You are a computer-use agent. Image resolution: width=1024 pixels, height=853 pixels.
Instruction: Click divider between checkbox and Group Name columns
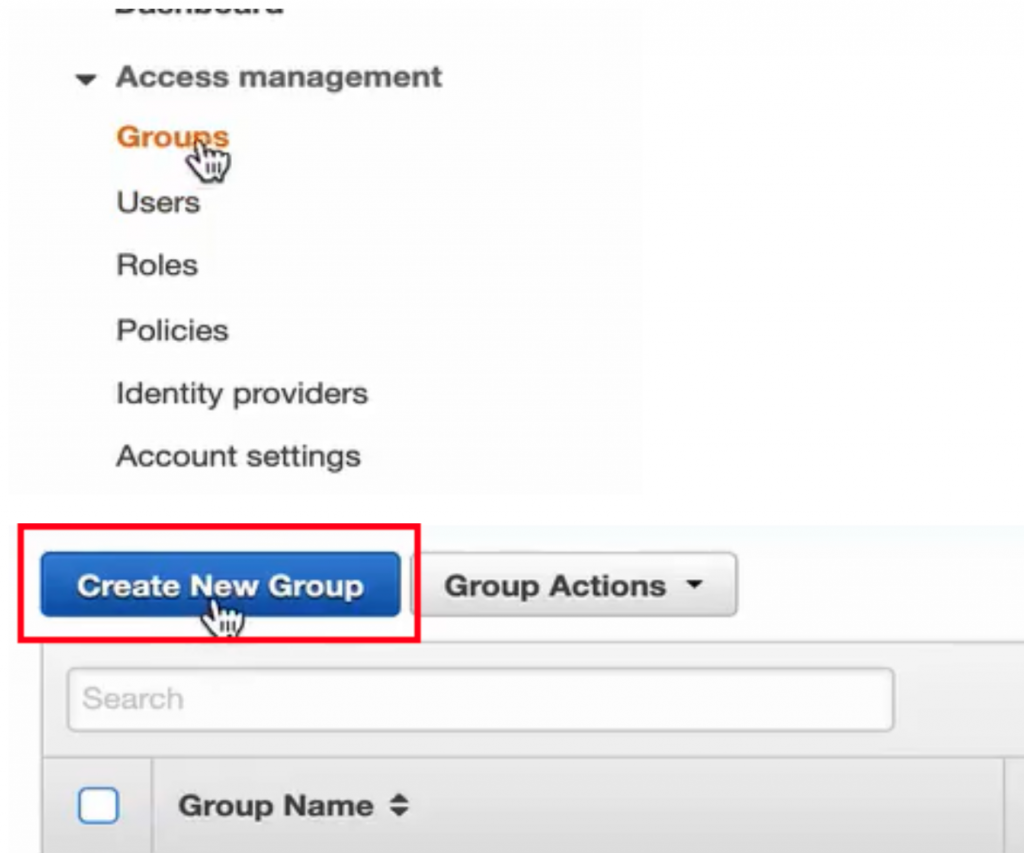[x=152, y=806]
